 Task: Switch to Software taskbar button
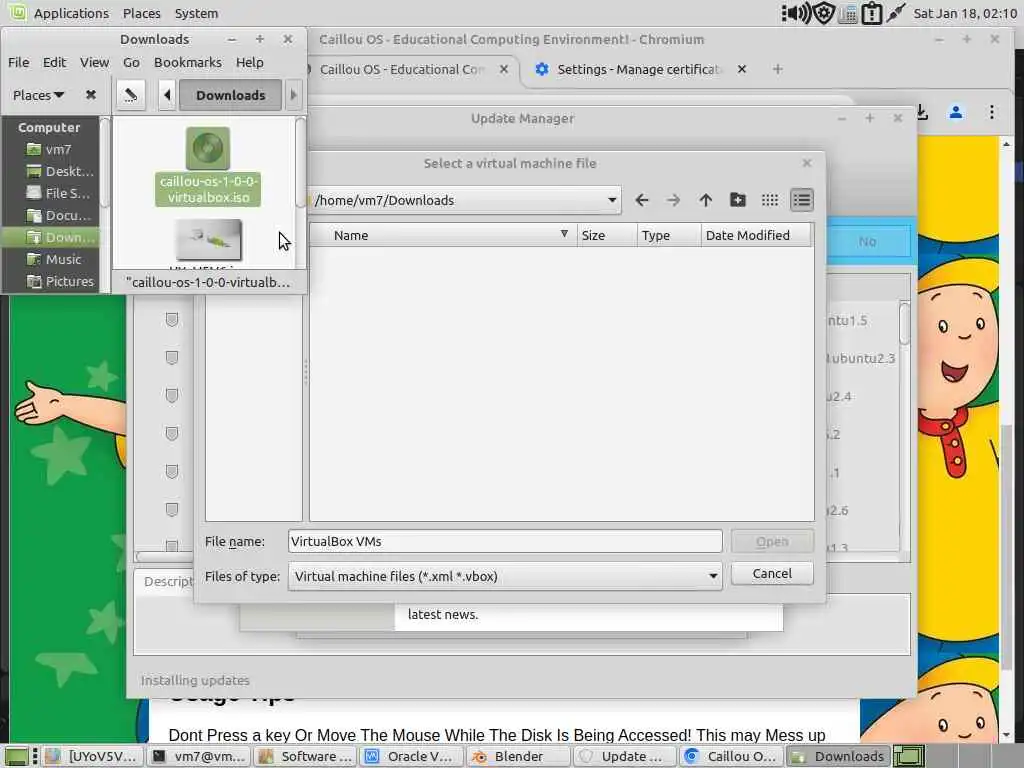tap(305, 756)
